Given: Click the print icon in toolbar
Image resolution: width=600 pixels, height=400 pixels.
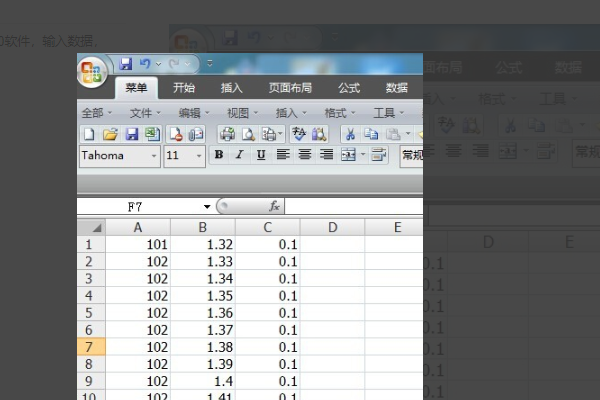Looking at the screenshot, I should coord(227,134).
